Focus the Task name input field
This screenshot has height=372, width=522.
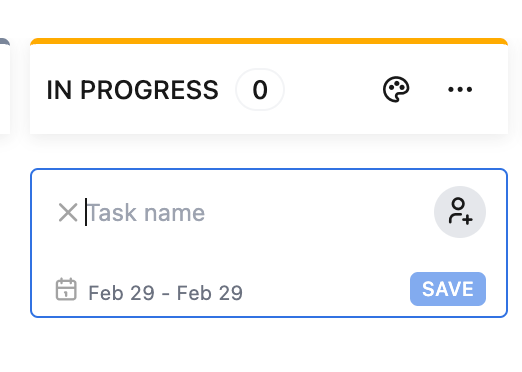[x=253, y=212]
